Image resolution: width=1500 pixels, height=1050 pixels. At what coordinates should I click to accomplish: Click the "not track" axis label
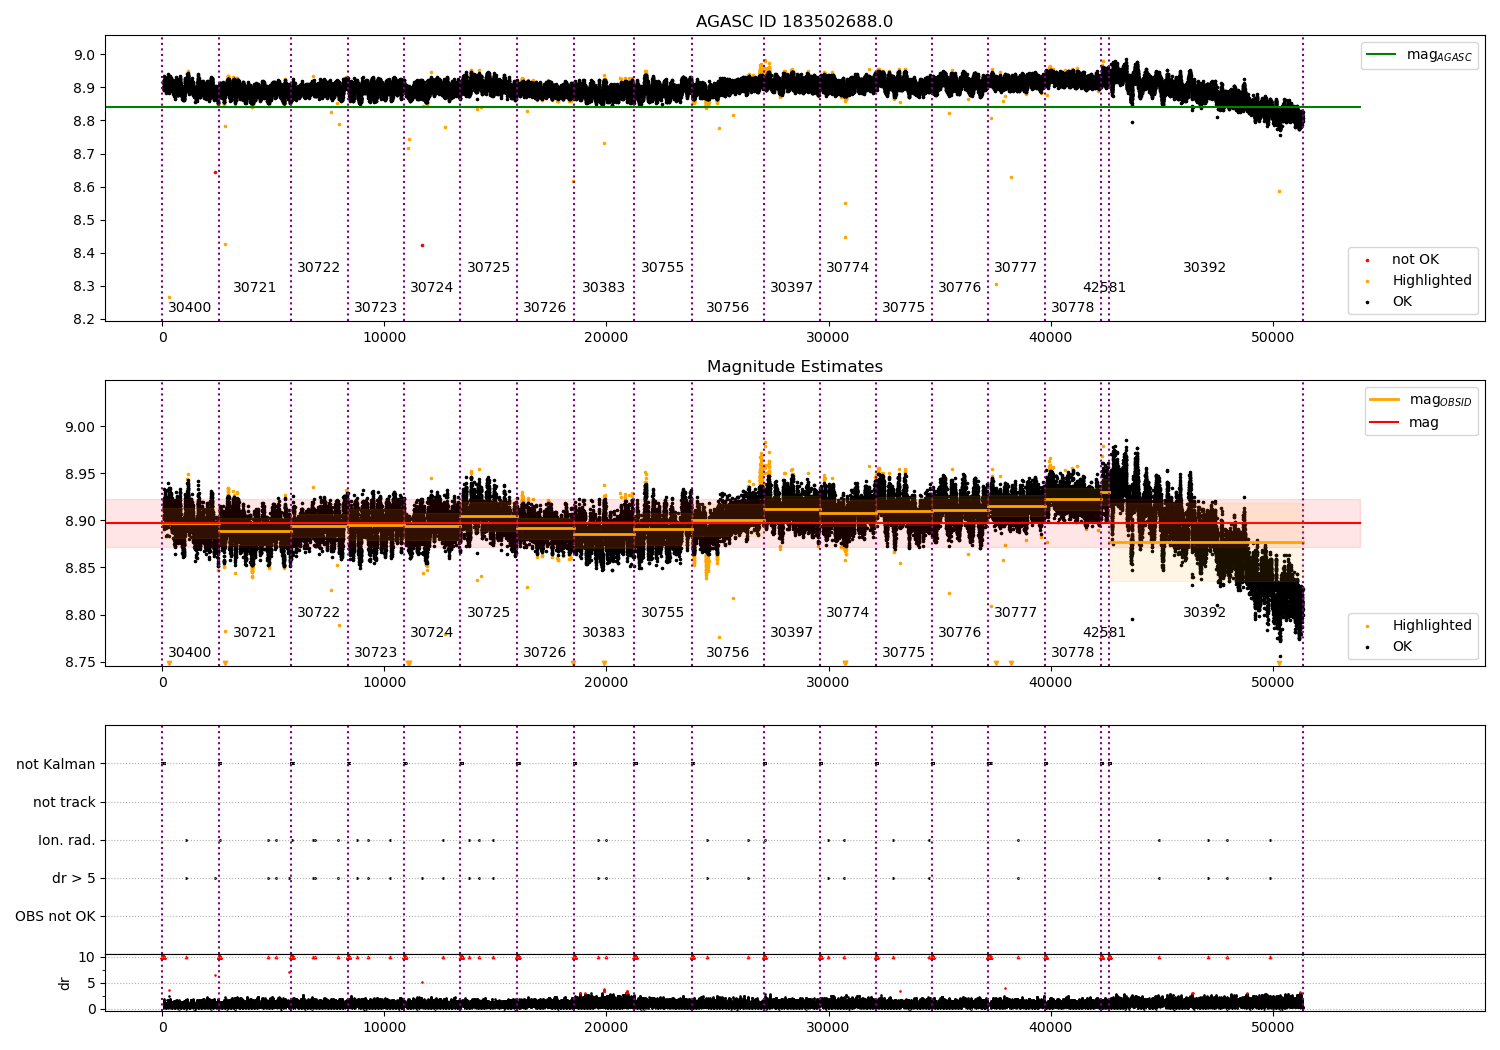click(x=64, y=802)
